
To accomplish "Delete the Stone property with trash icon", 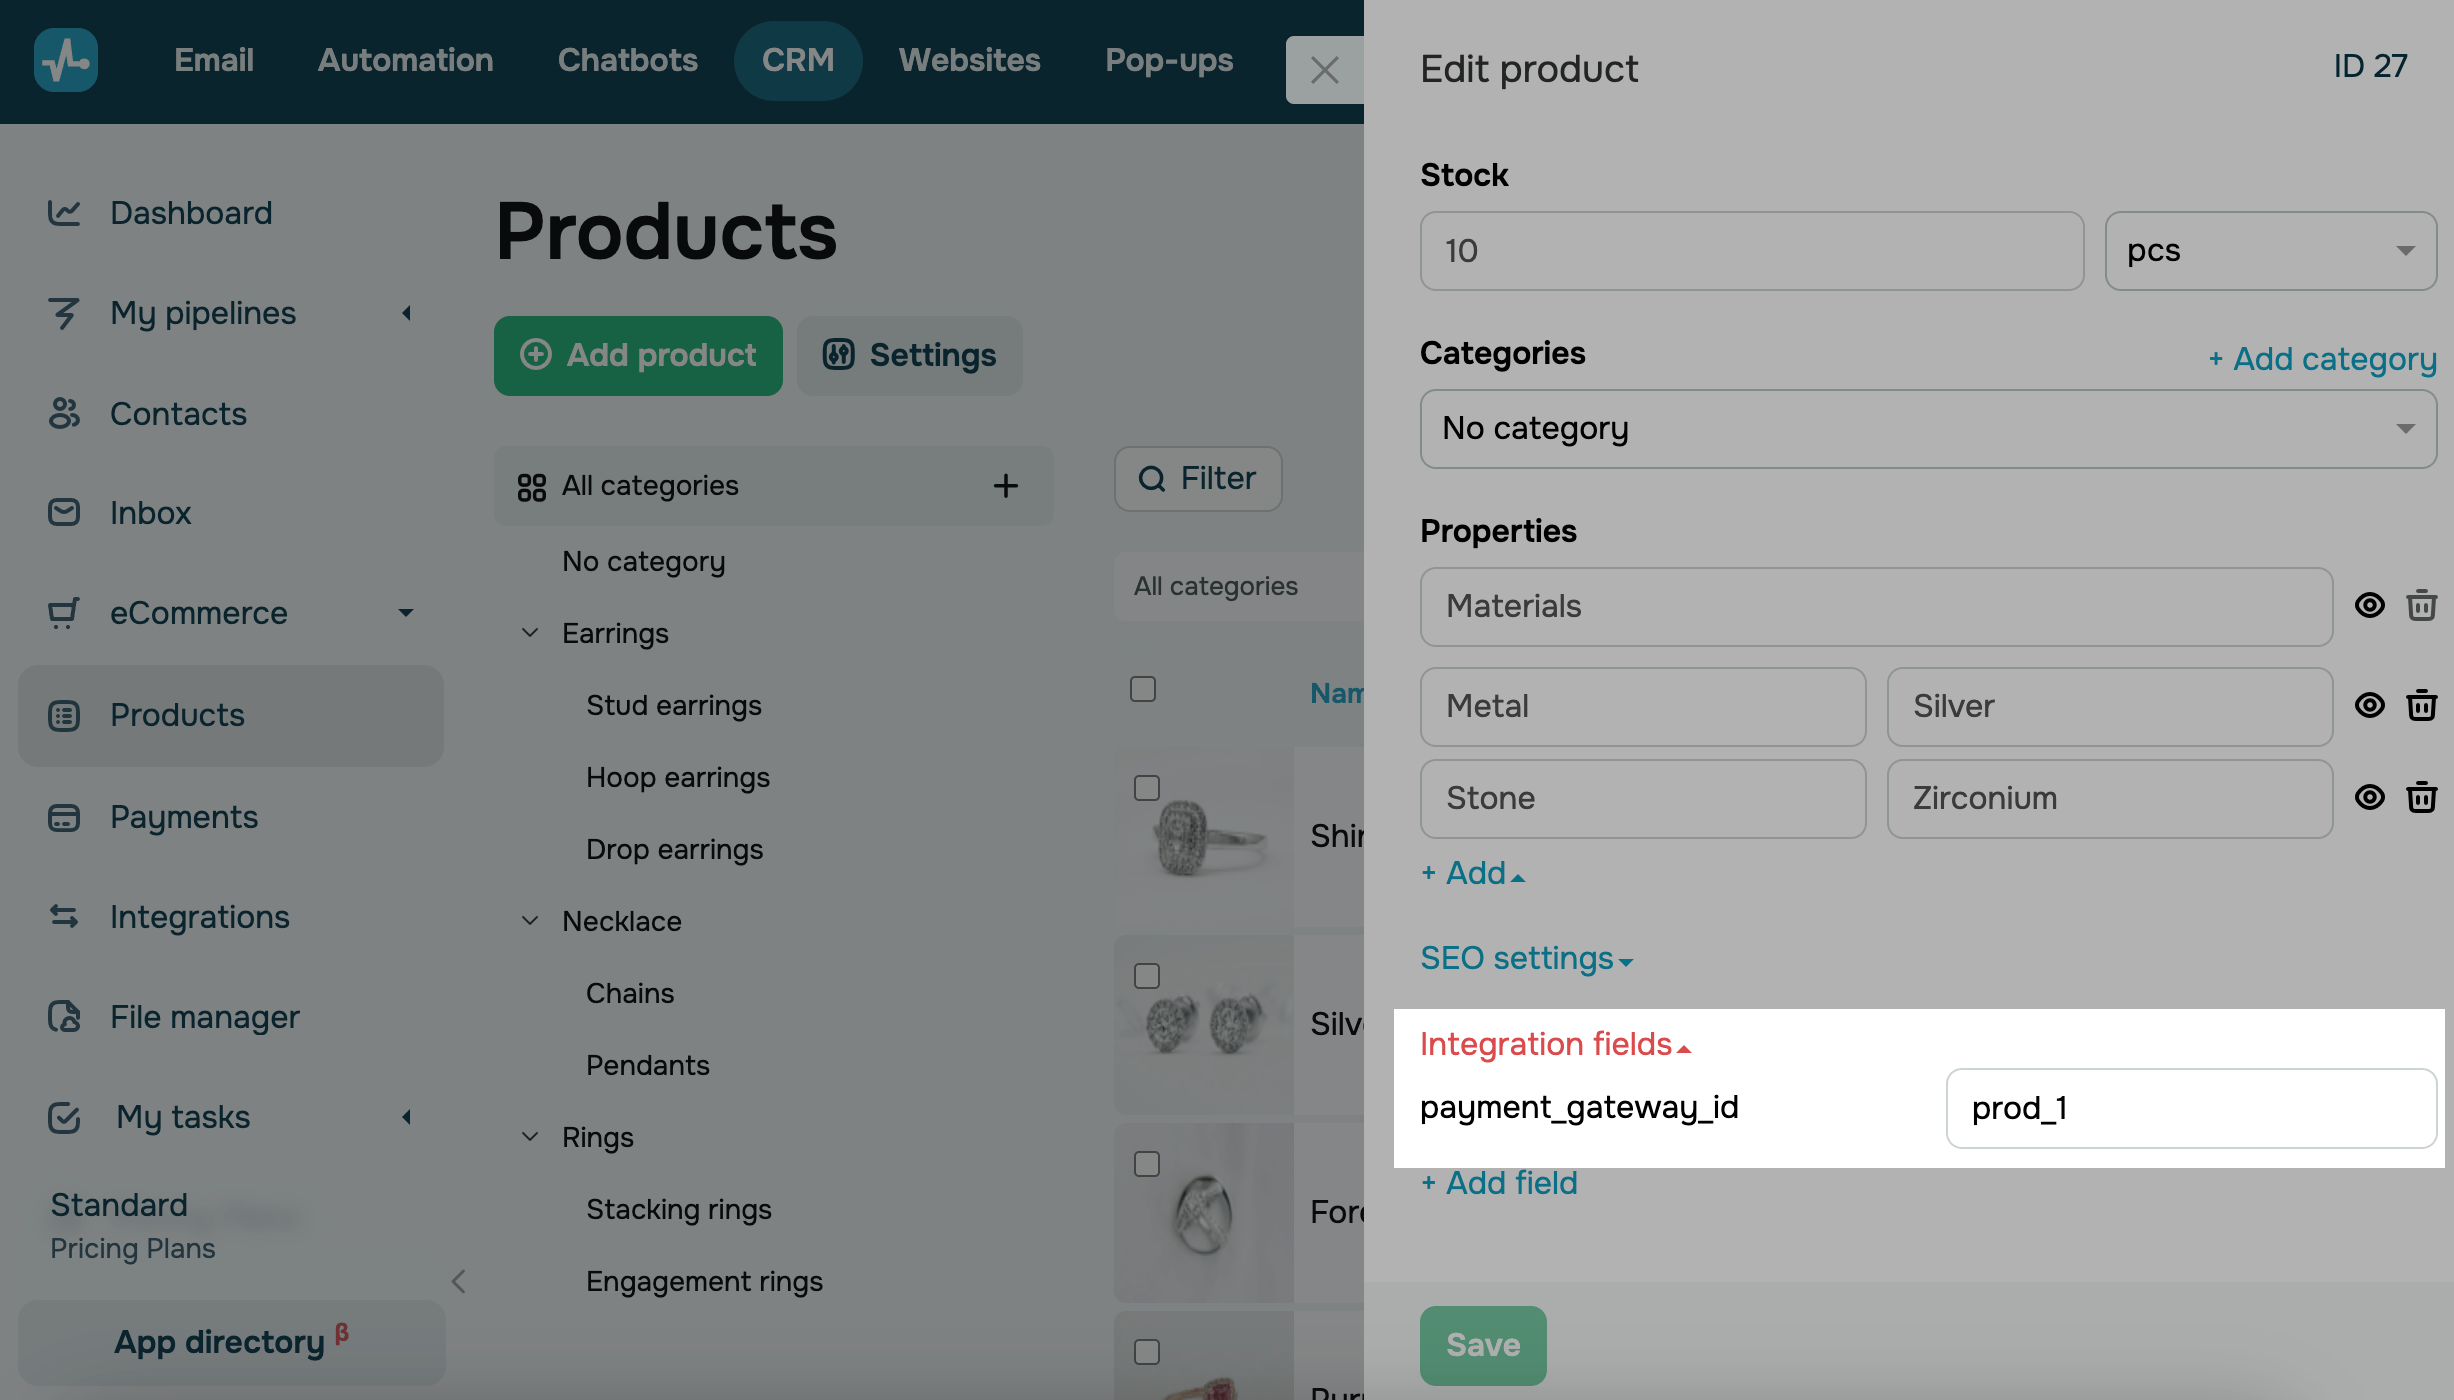I will [x=2421, y=798].
